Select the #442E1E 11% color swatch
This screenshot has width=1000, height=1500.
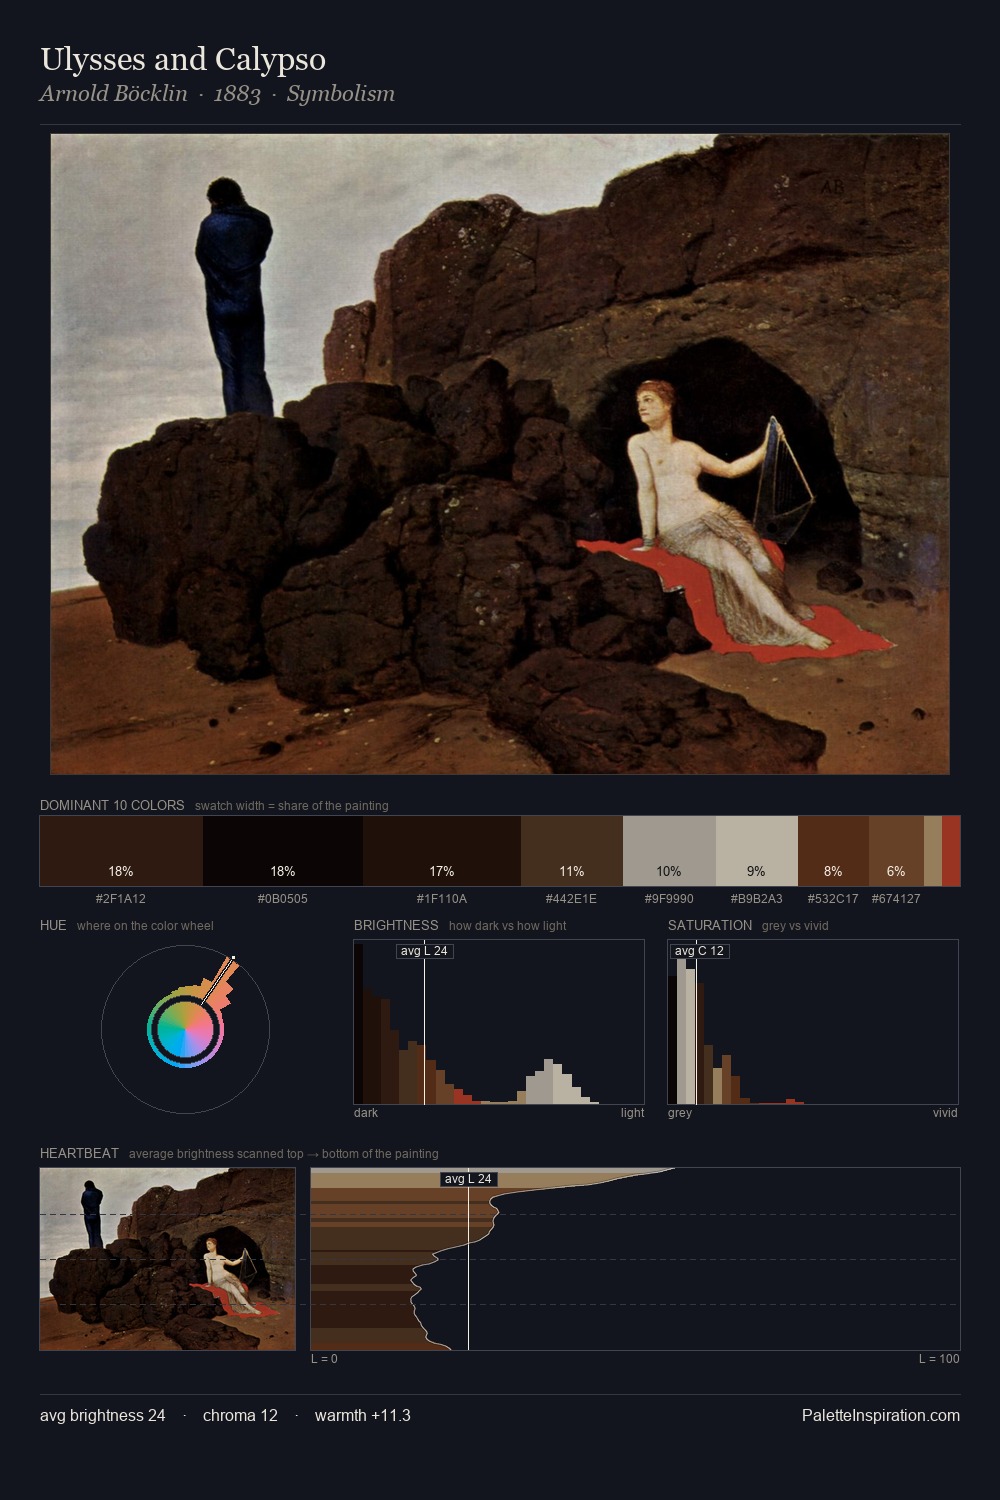[572, 851]
